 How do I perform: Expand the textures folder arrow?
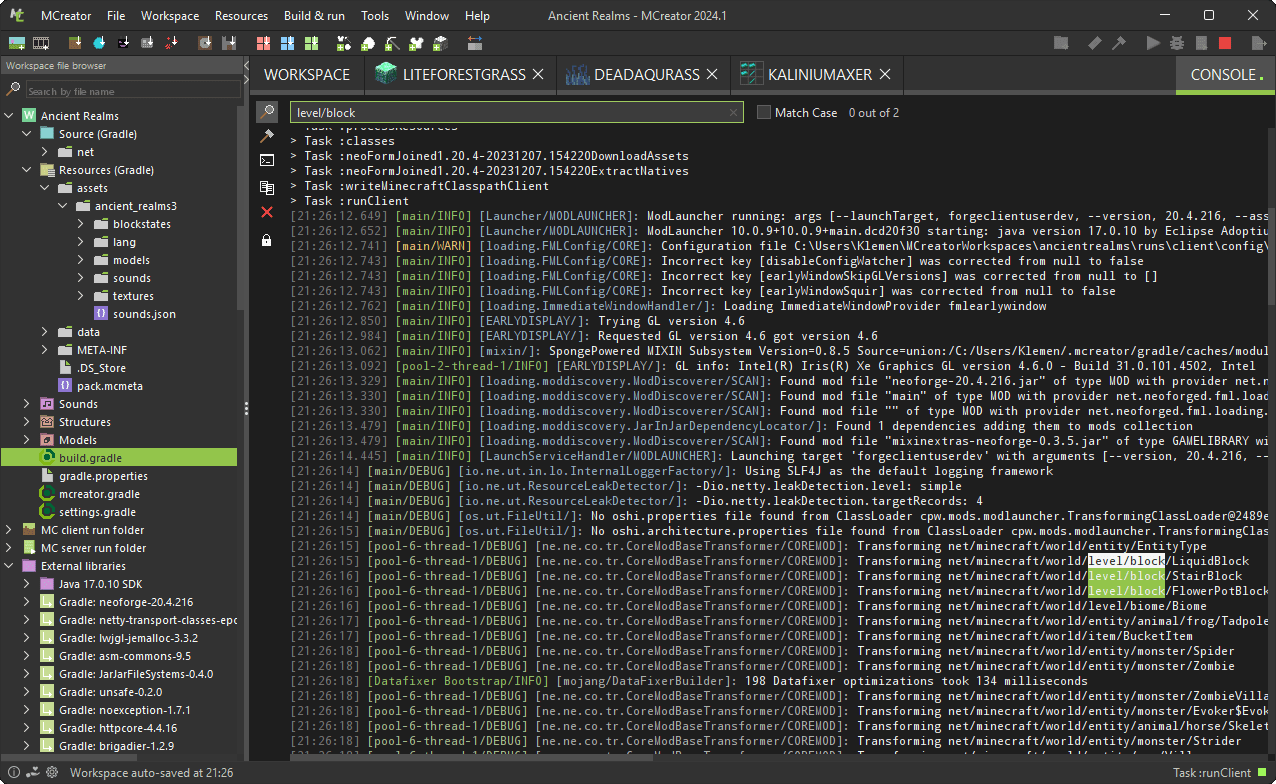pyautogui.click(x=81, y=296)
